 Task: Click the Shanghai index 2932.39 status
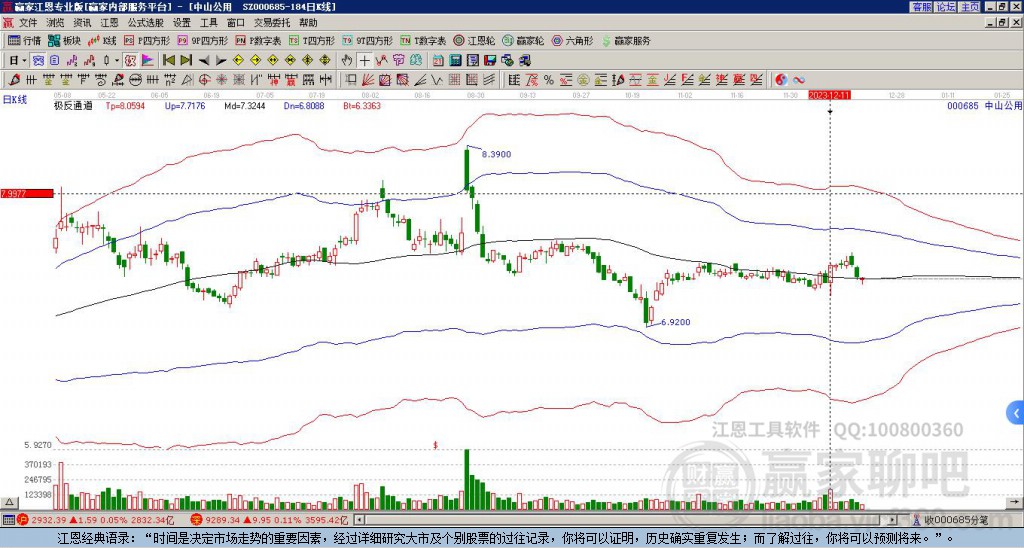96,520
